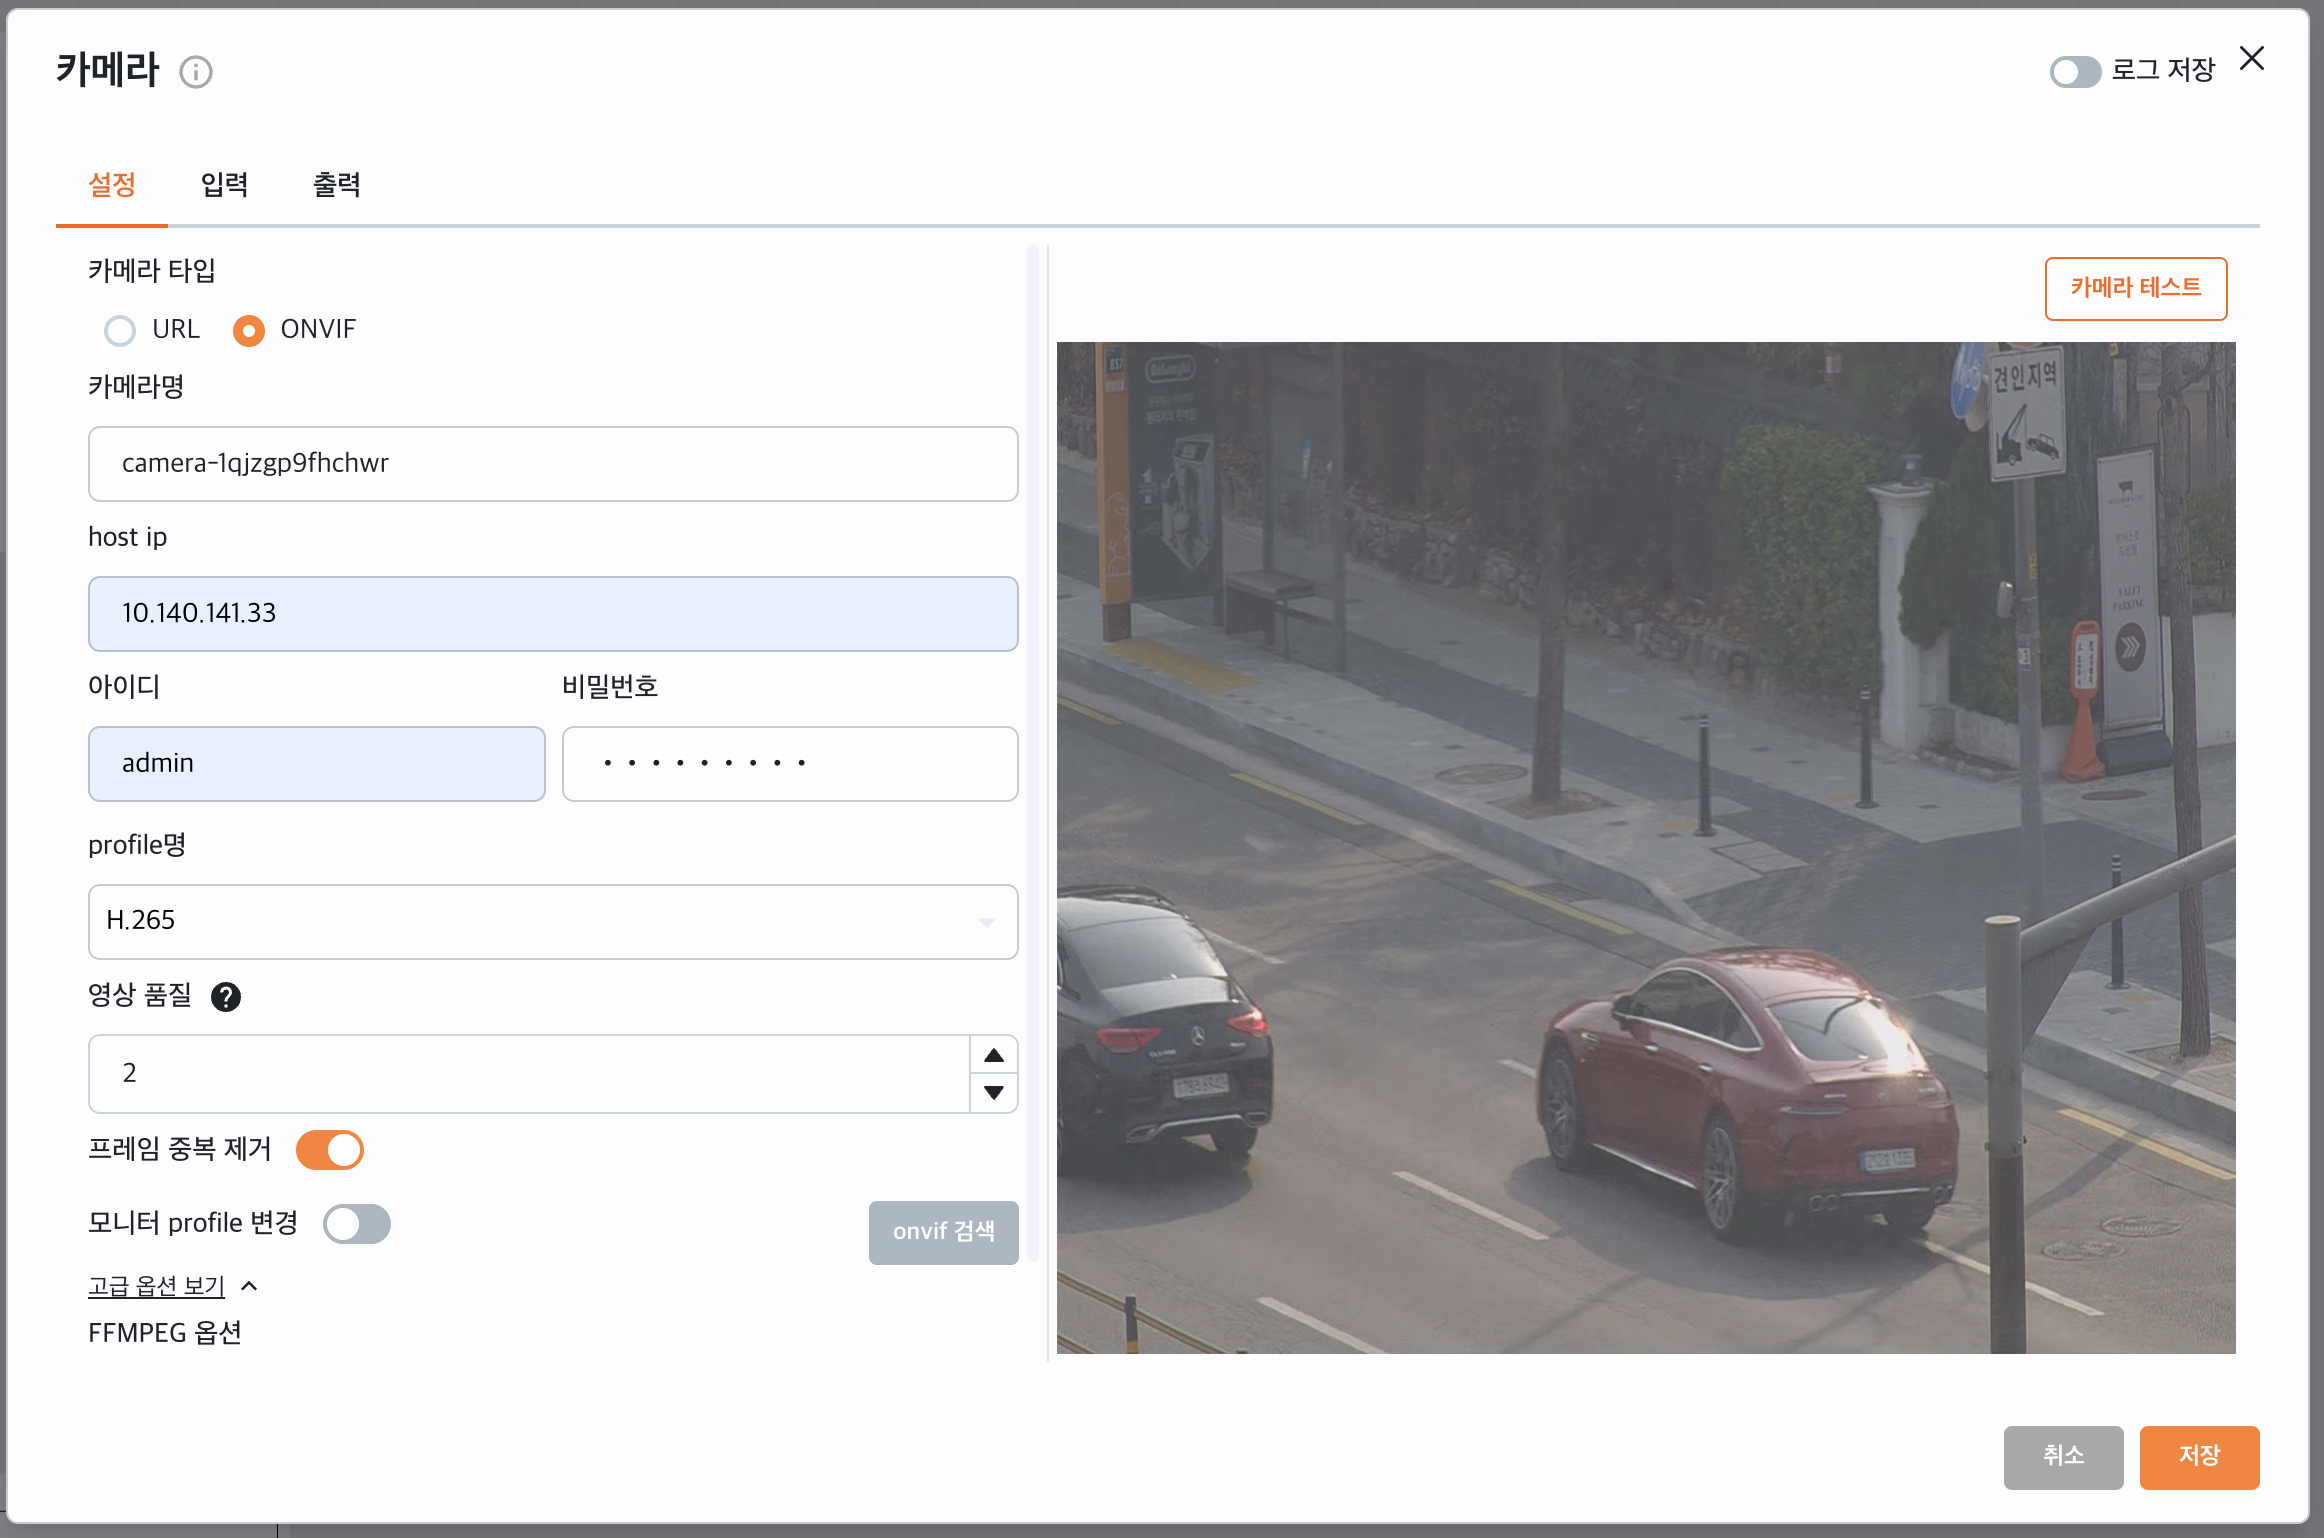Viewport: 2324px width, 1538px height.
Task: Click the host ip input field
Action: (553, 614)
